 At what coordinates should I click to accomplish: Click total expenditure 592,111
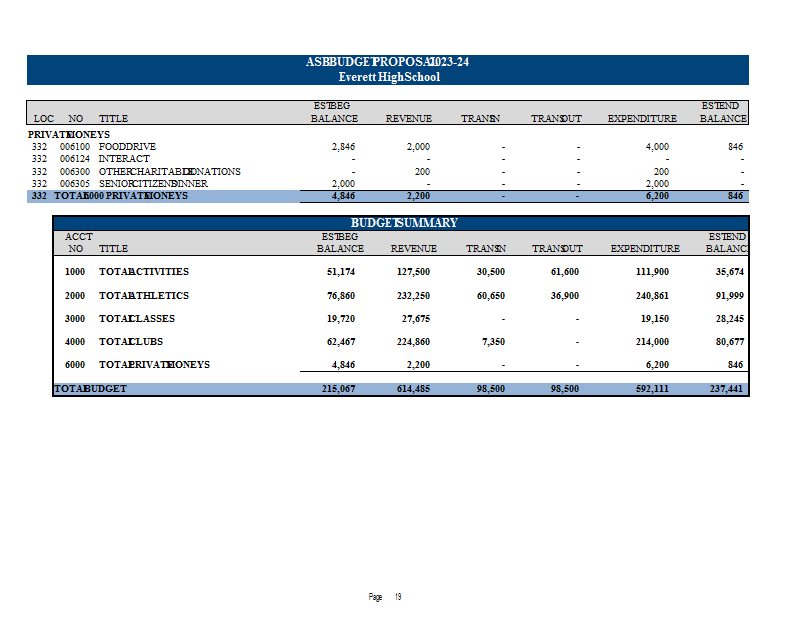pyautogui.click(x=652, y=388)
